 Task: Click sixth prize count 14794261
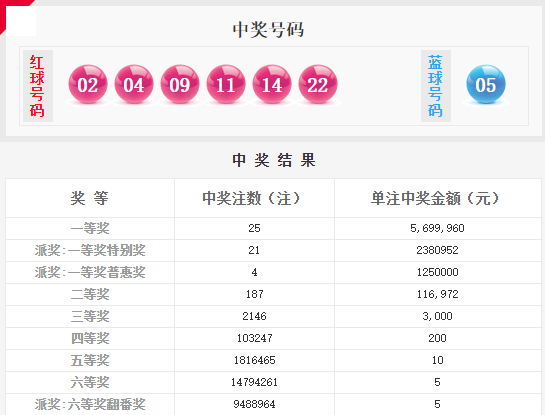pyautogui.click(x=254, y=382)
